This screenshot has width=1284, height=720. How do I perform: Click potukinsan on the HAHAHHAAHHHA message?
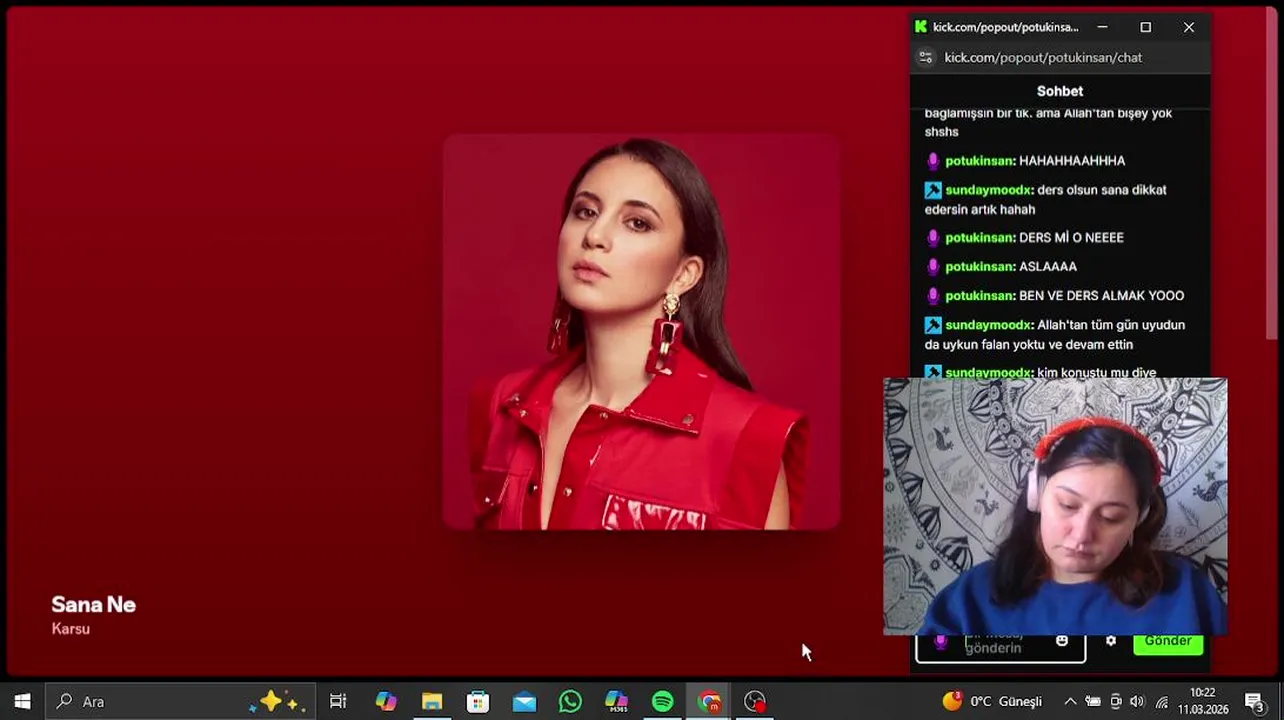(980, 160)
